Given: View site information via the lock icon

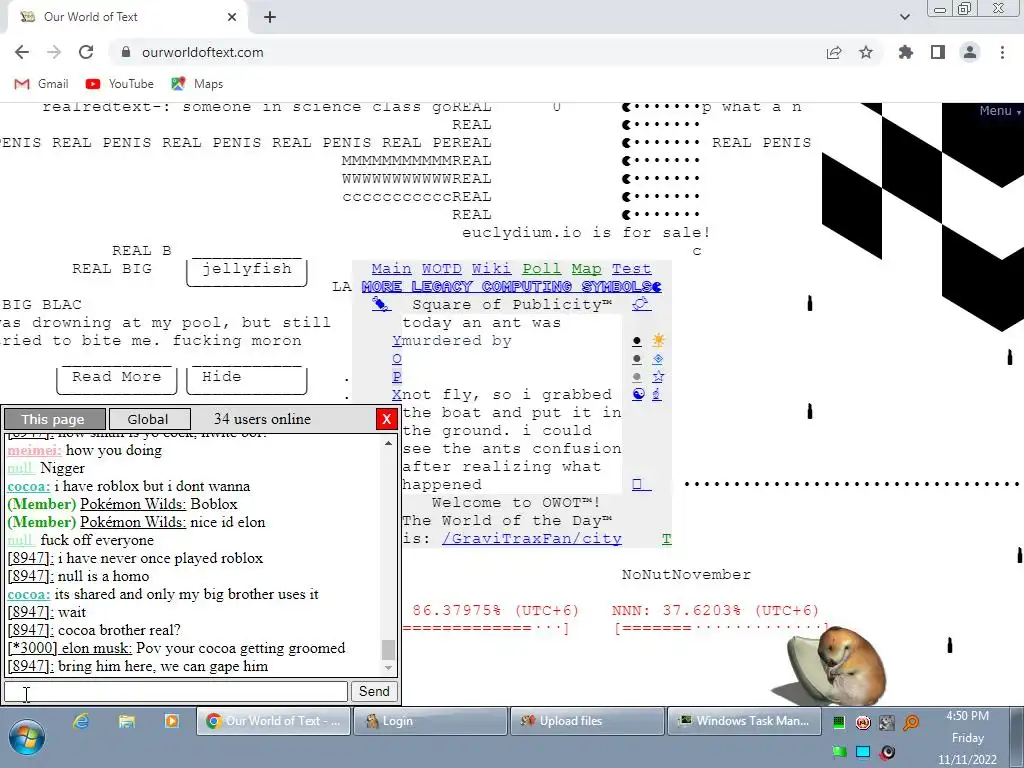Looking at the screenshot, I should tap(126, 52).
